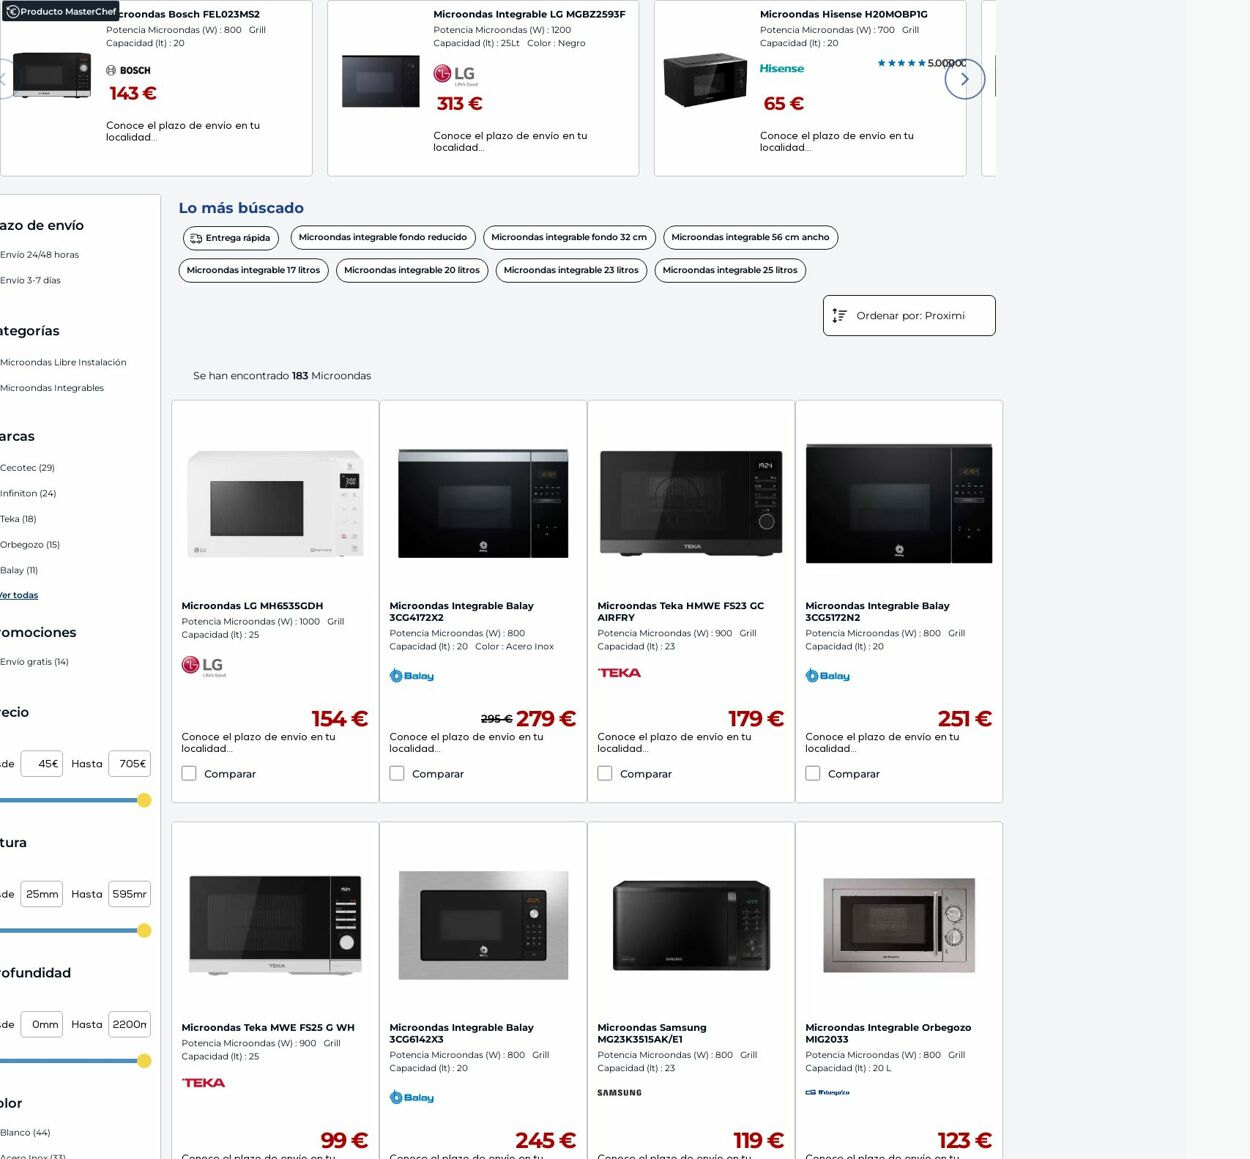Open Balay 3CG5172N2 product image
Screen dimensions: 1250x1159
899,503
